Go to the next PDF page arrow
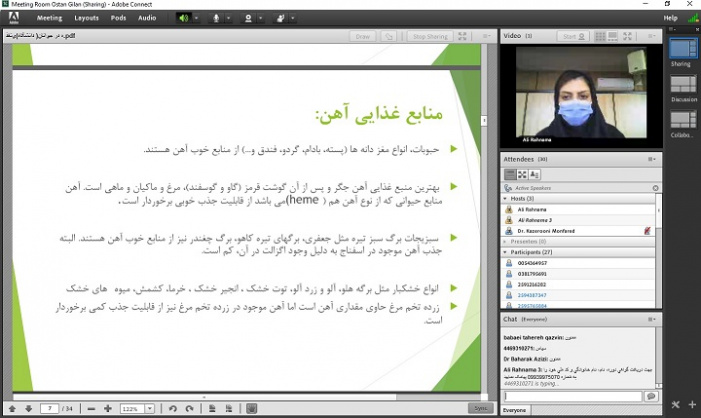701x418 pixels. tap(28, 408)
